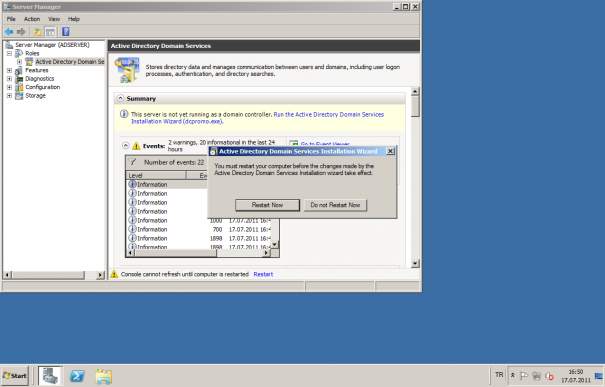605x387 pixels.
Task: Click the Do not Restart Now button
Action: coord(335,205)
